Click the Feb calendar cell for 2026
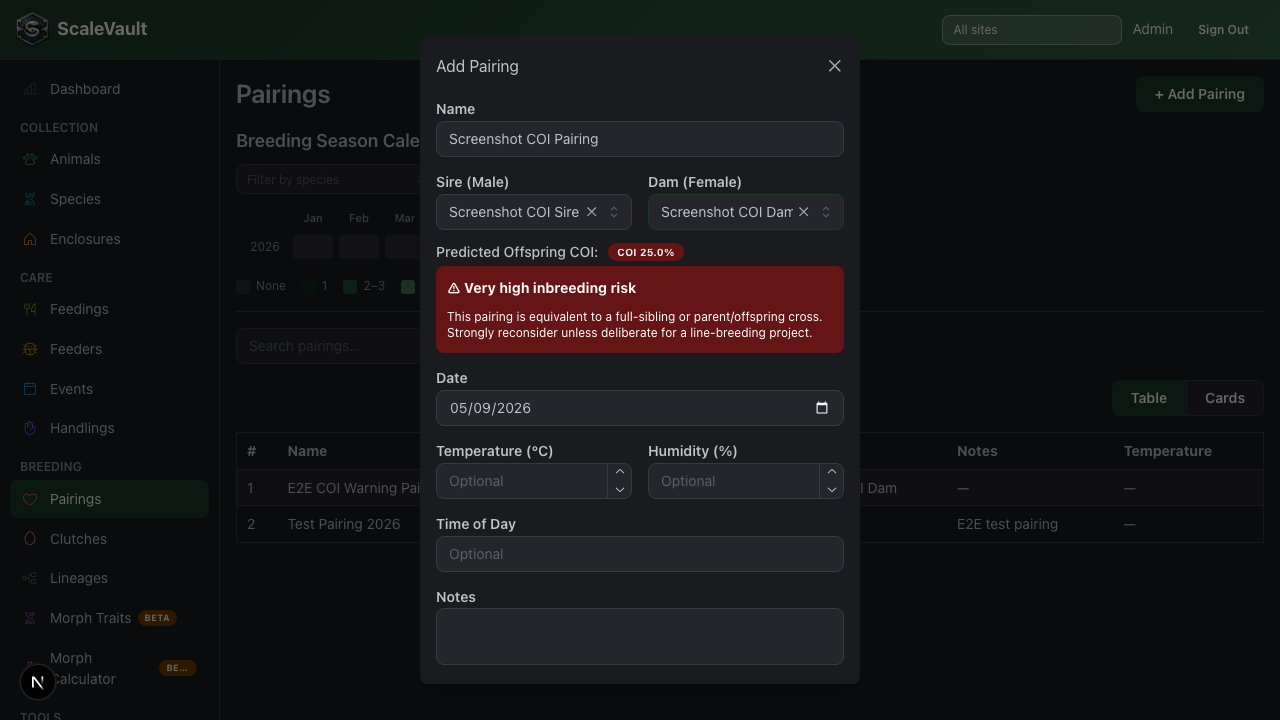The width and height of the screenshot is (1280, 720). coord(359,247)
